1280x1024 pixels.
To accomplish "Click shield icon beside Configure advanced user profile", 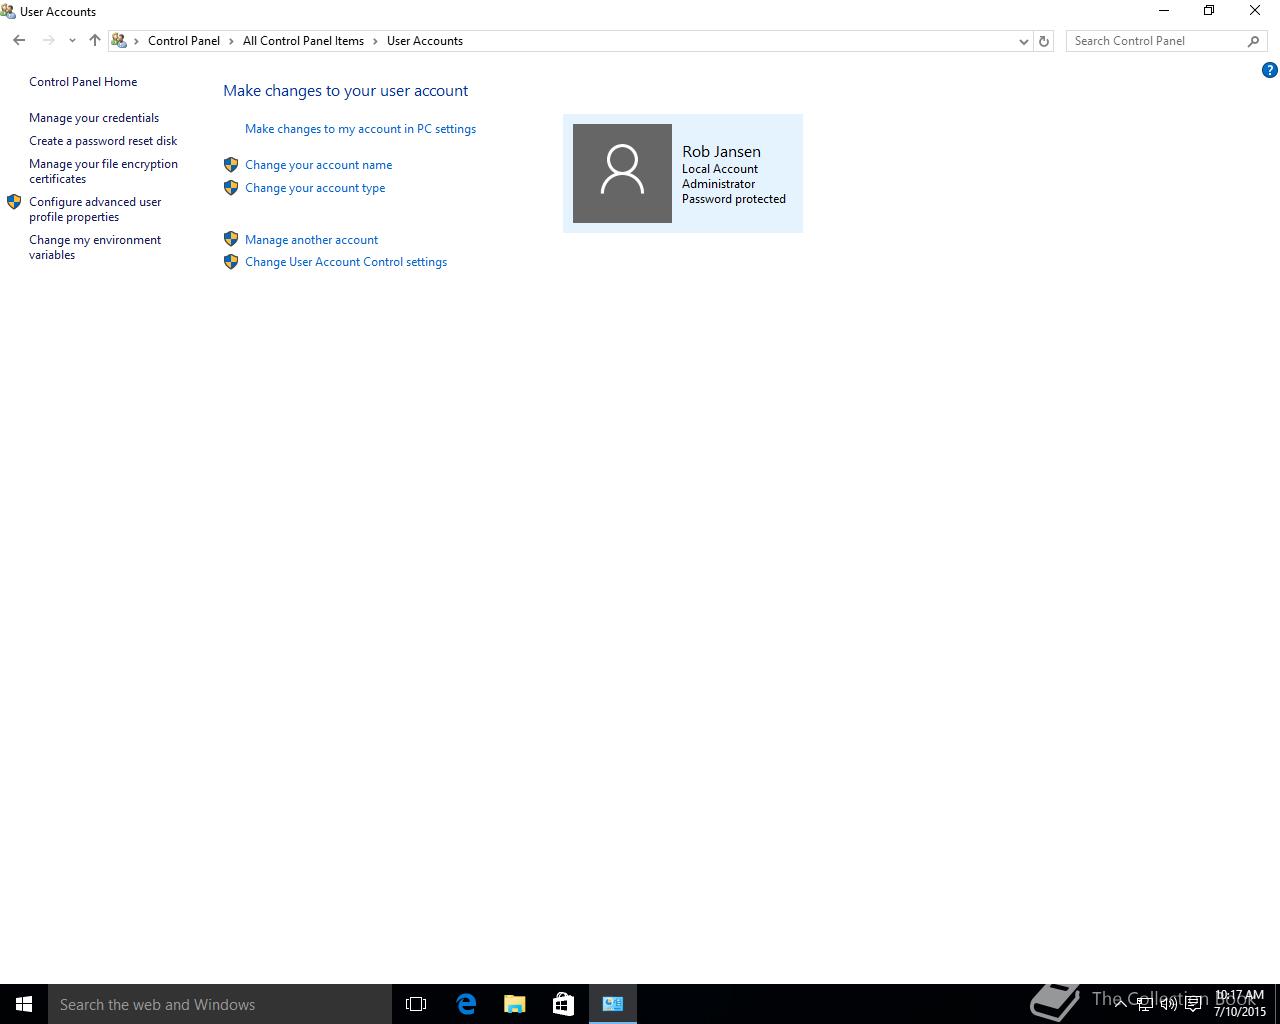I will [14, 202].
